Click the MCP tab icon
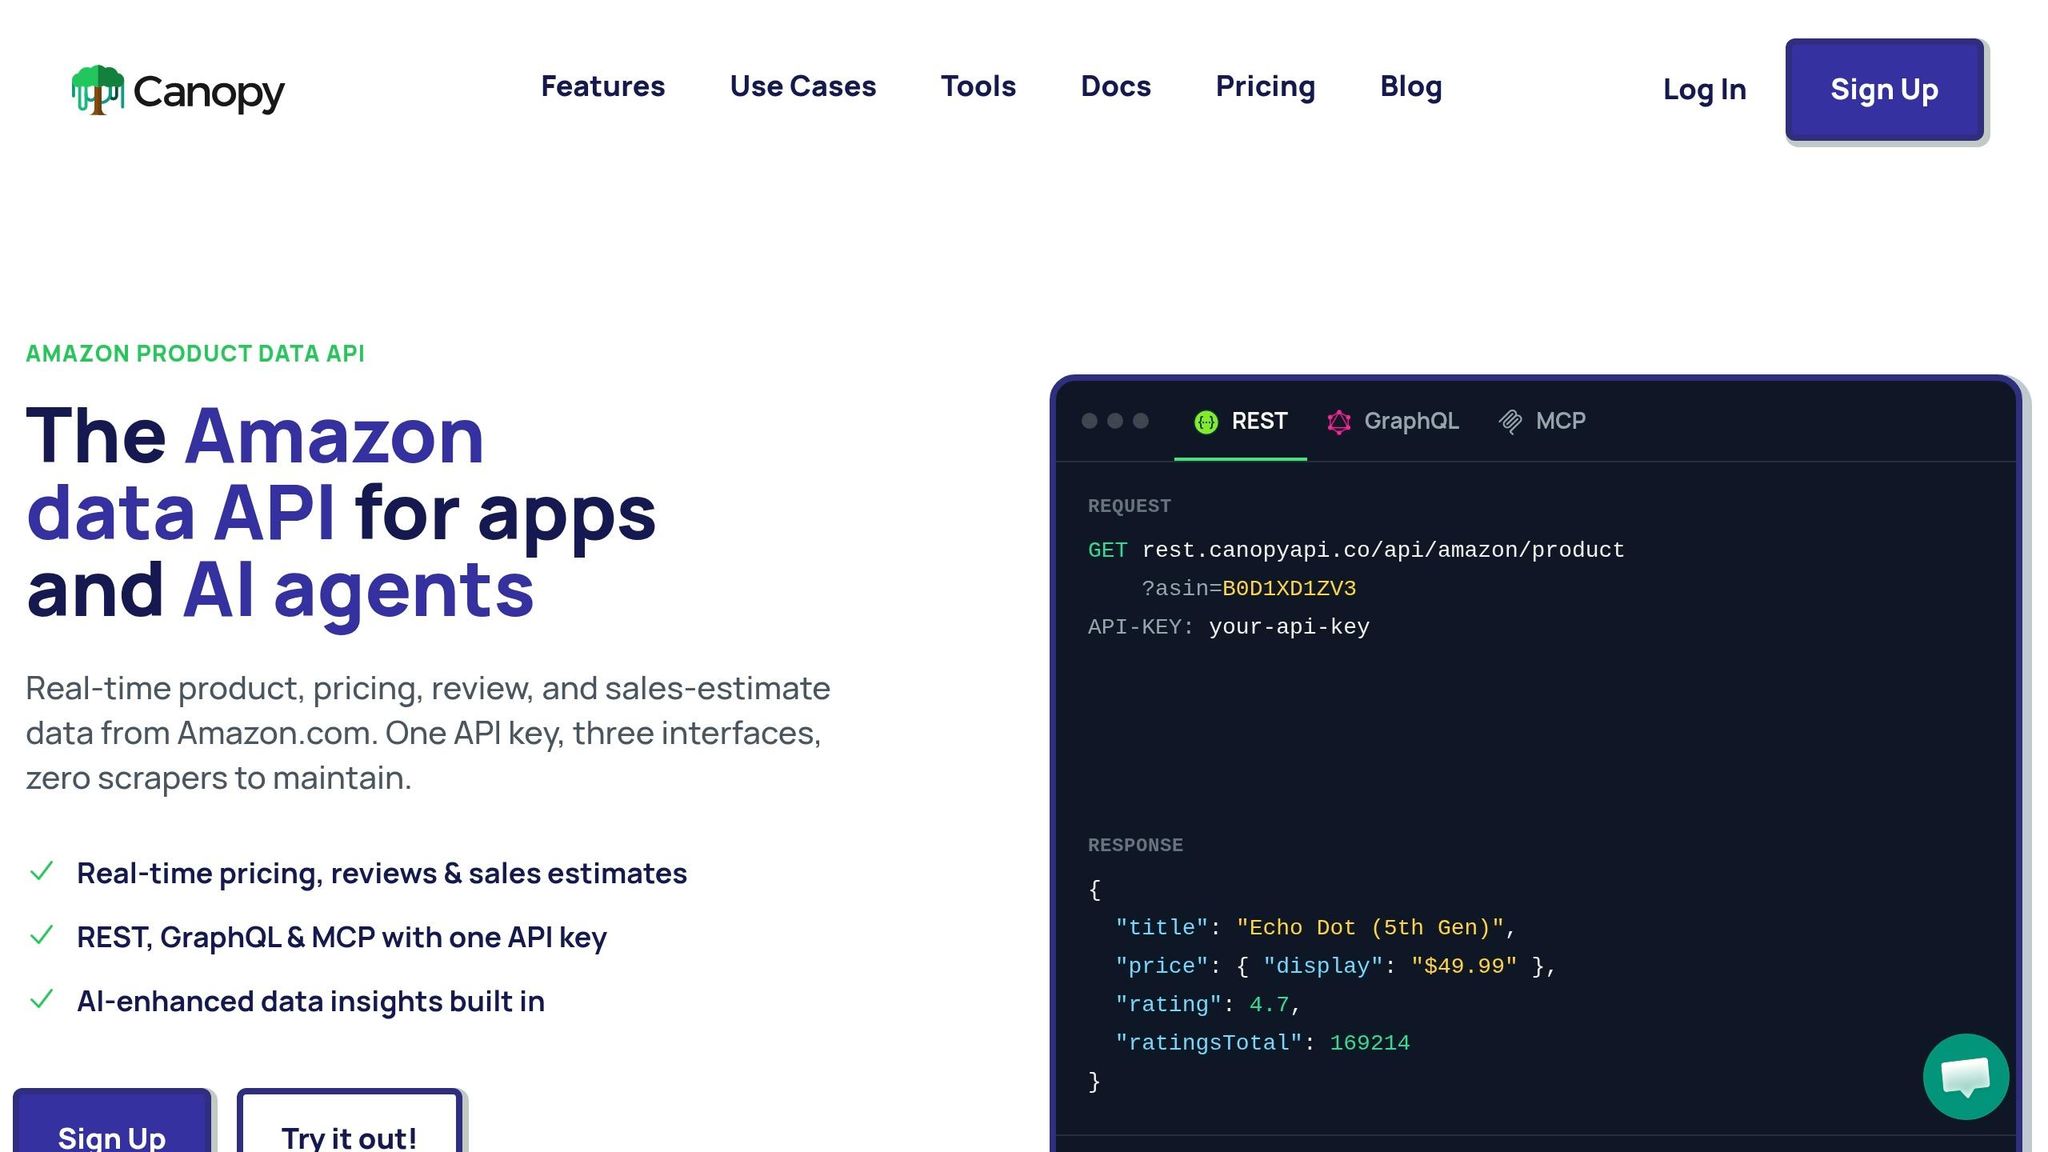 pyautogui.click(x=1510, y=422)
